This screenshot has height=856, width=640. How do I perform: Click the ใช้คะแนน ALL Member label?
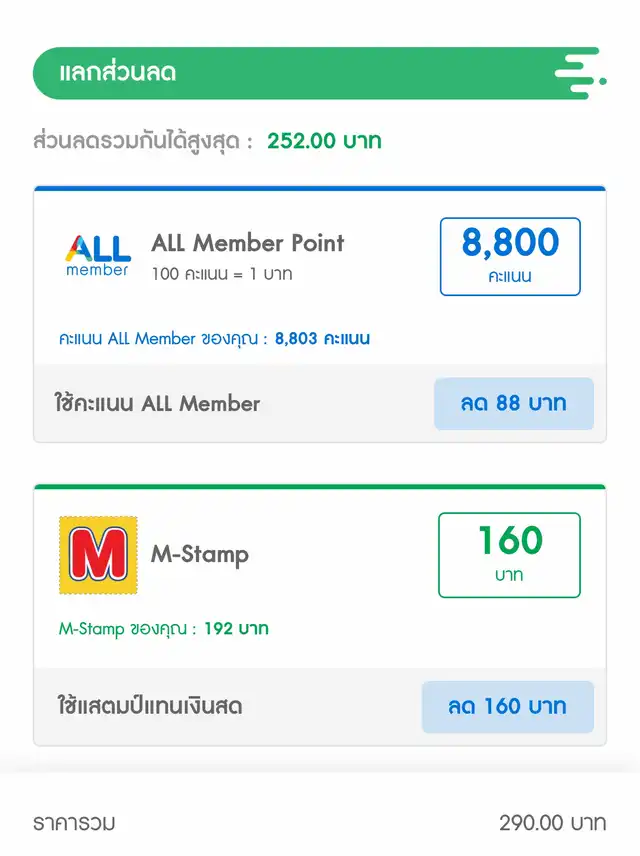click(157, 404)
